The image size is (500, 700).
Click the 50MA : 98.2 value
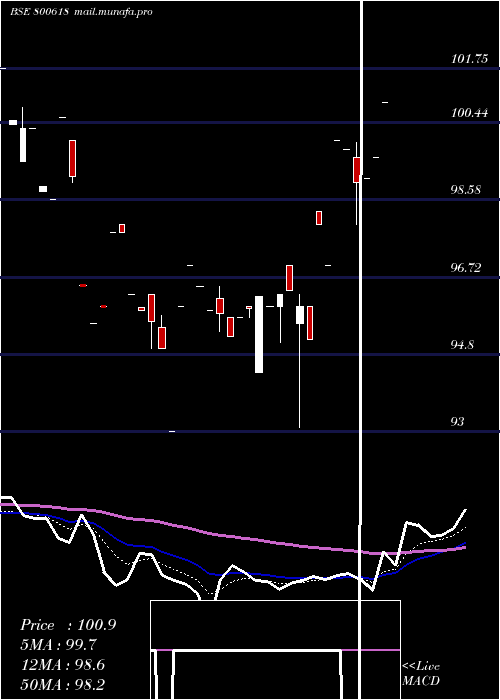coord(63,684)
